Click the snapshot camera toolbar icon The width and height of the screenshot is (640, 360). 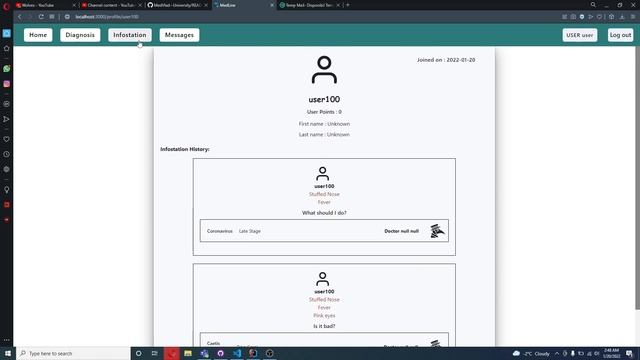coord(573,17)
